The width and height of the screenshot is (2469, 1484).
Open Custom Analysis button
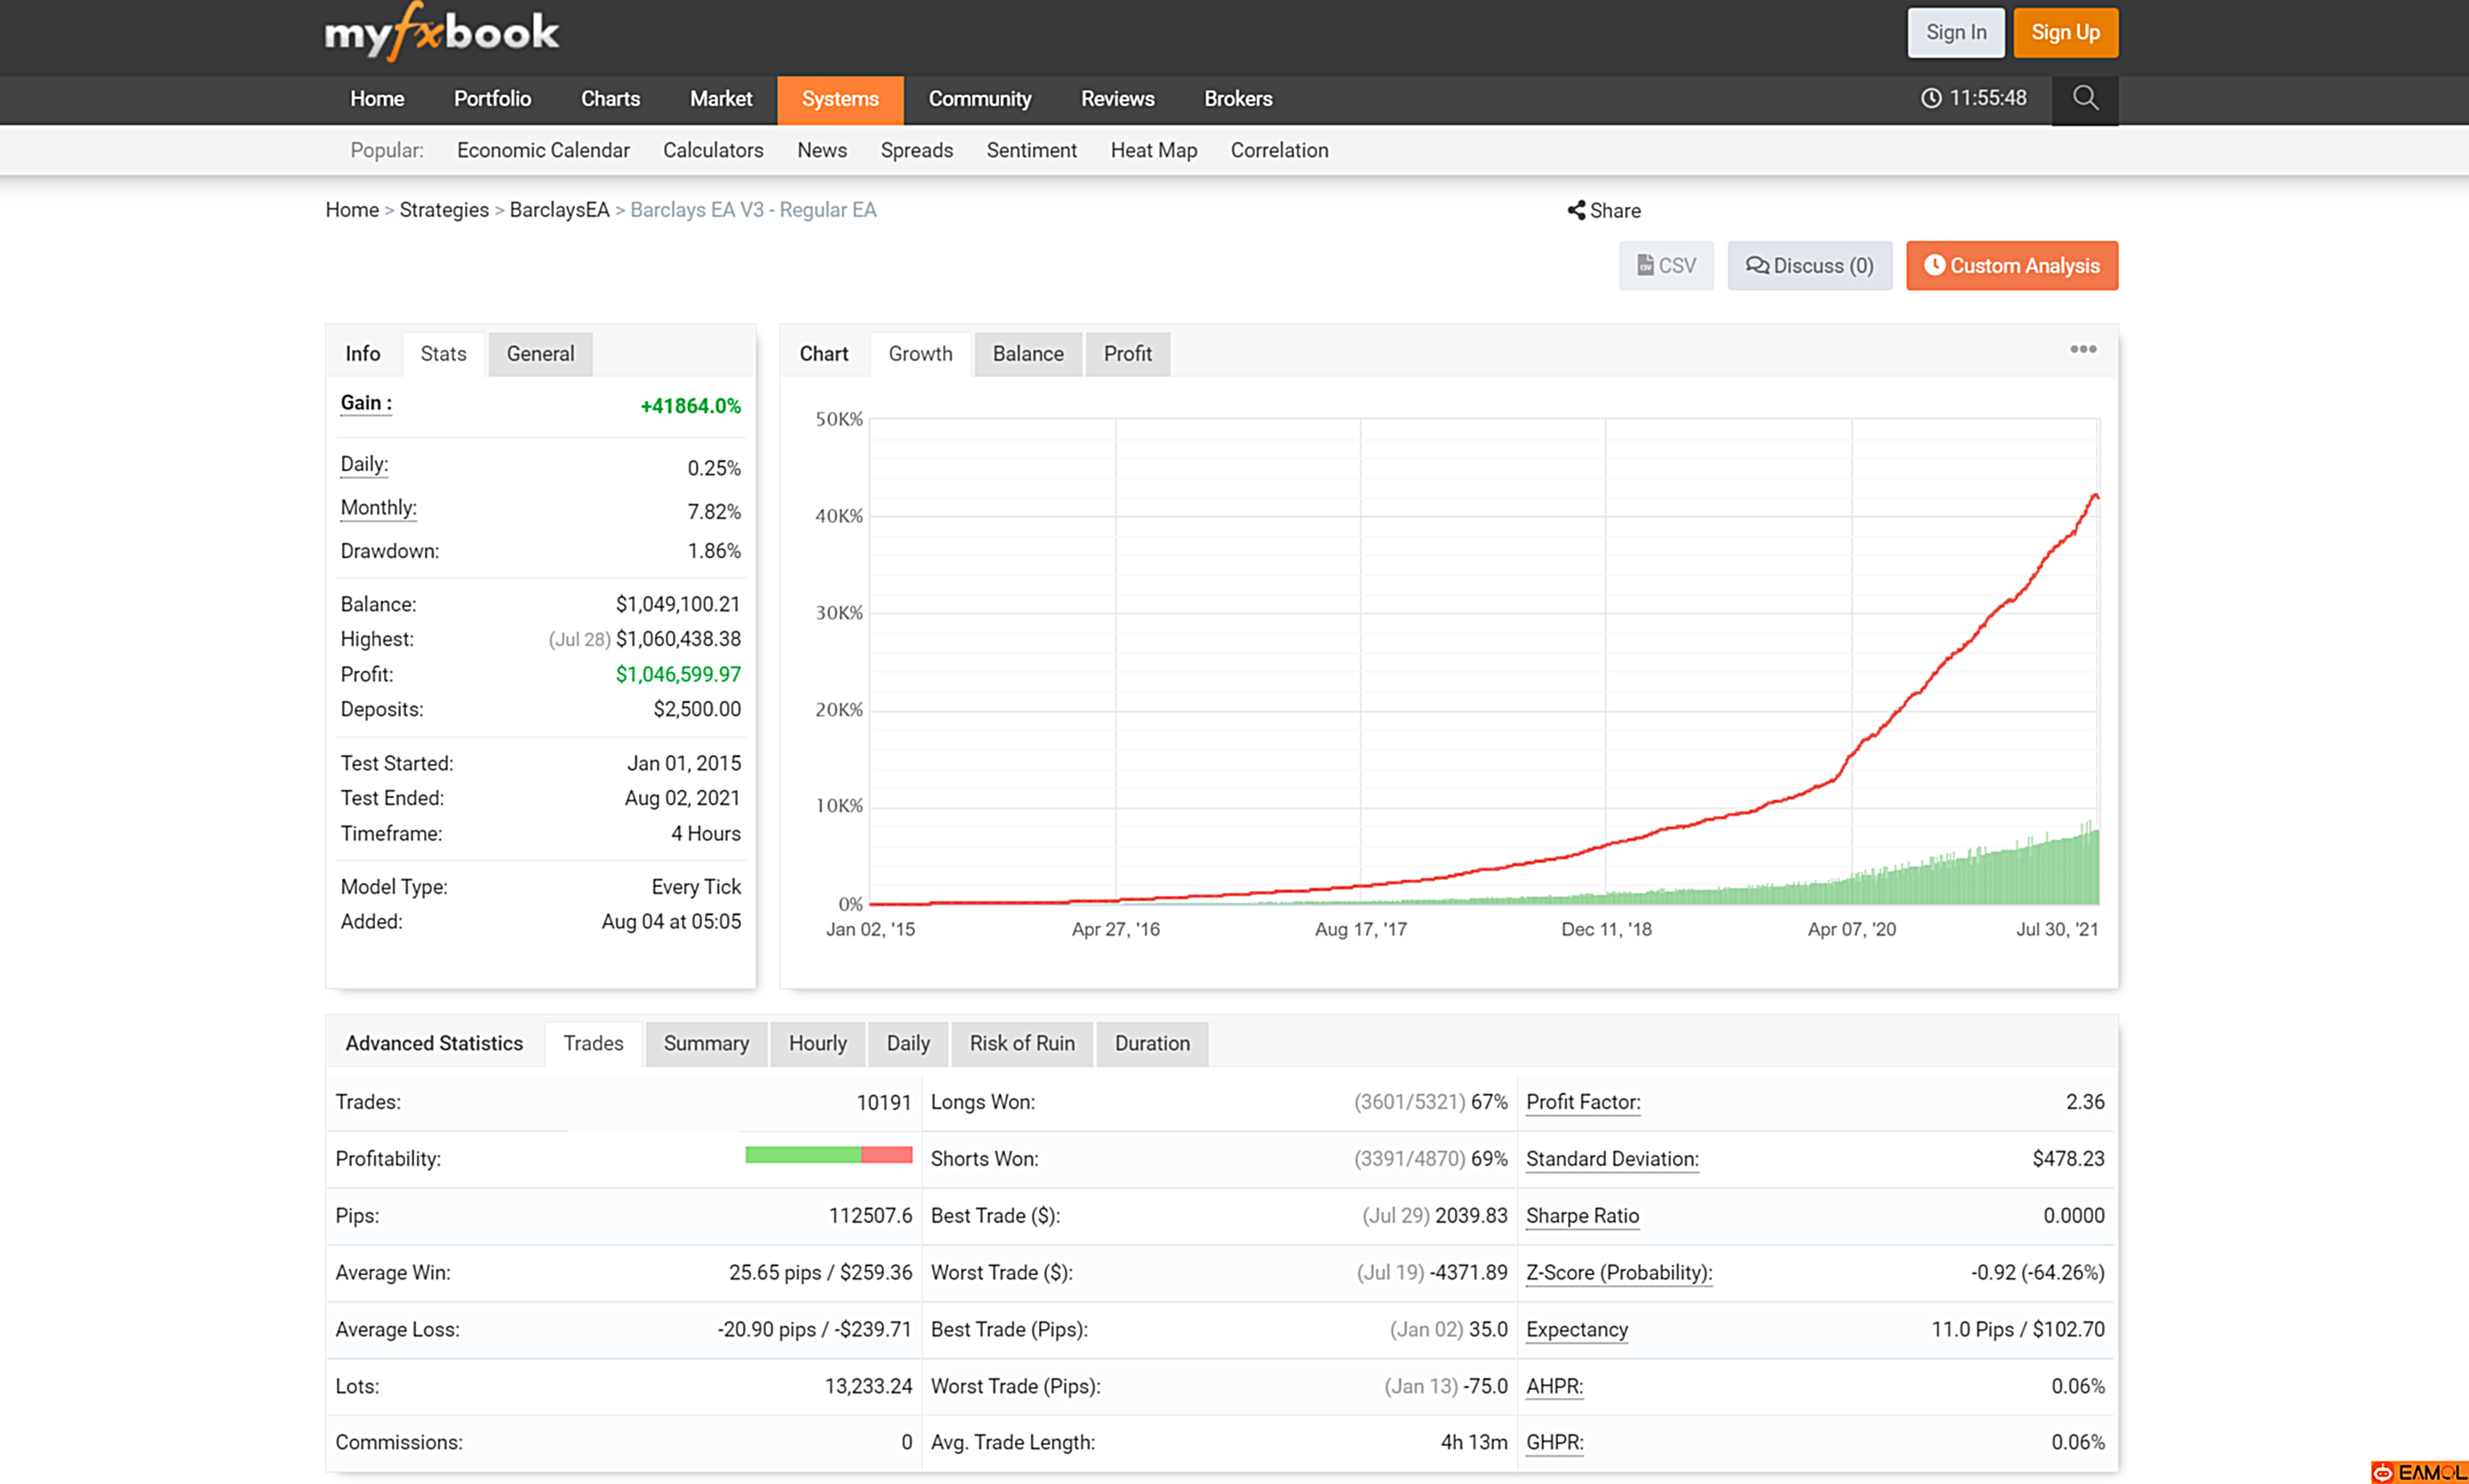click(x=2010, y=266)
